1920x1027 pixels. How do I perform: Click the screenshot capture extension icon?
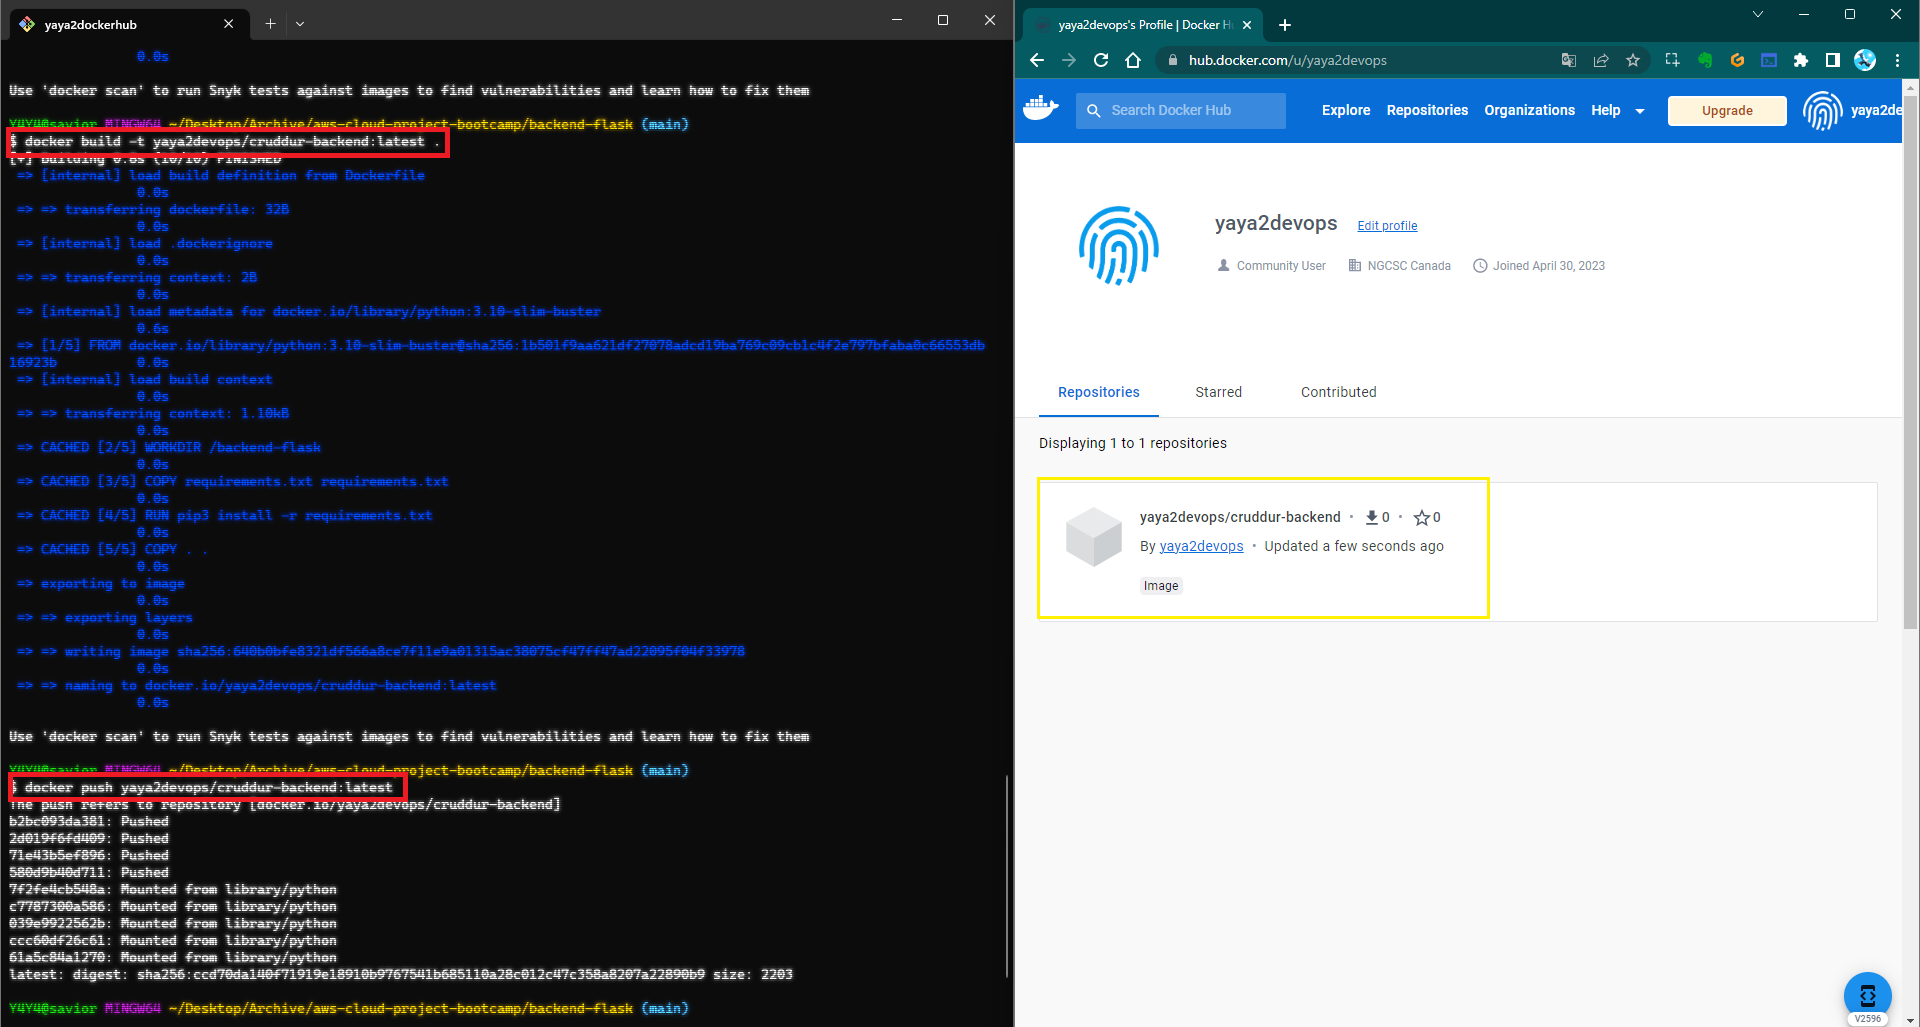(1673, 60)
